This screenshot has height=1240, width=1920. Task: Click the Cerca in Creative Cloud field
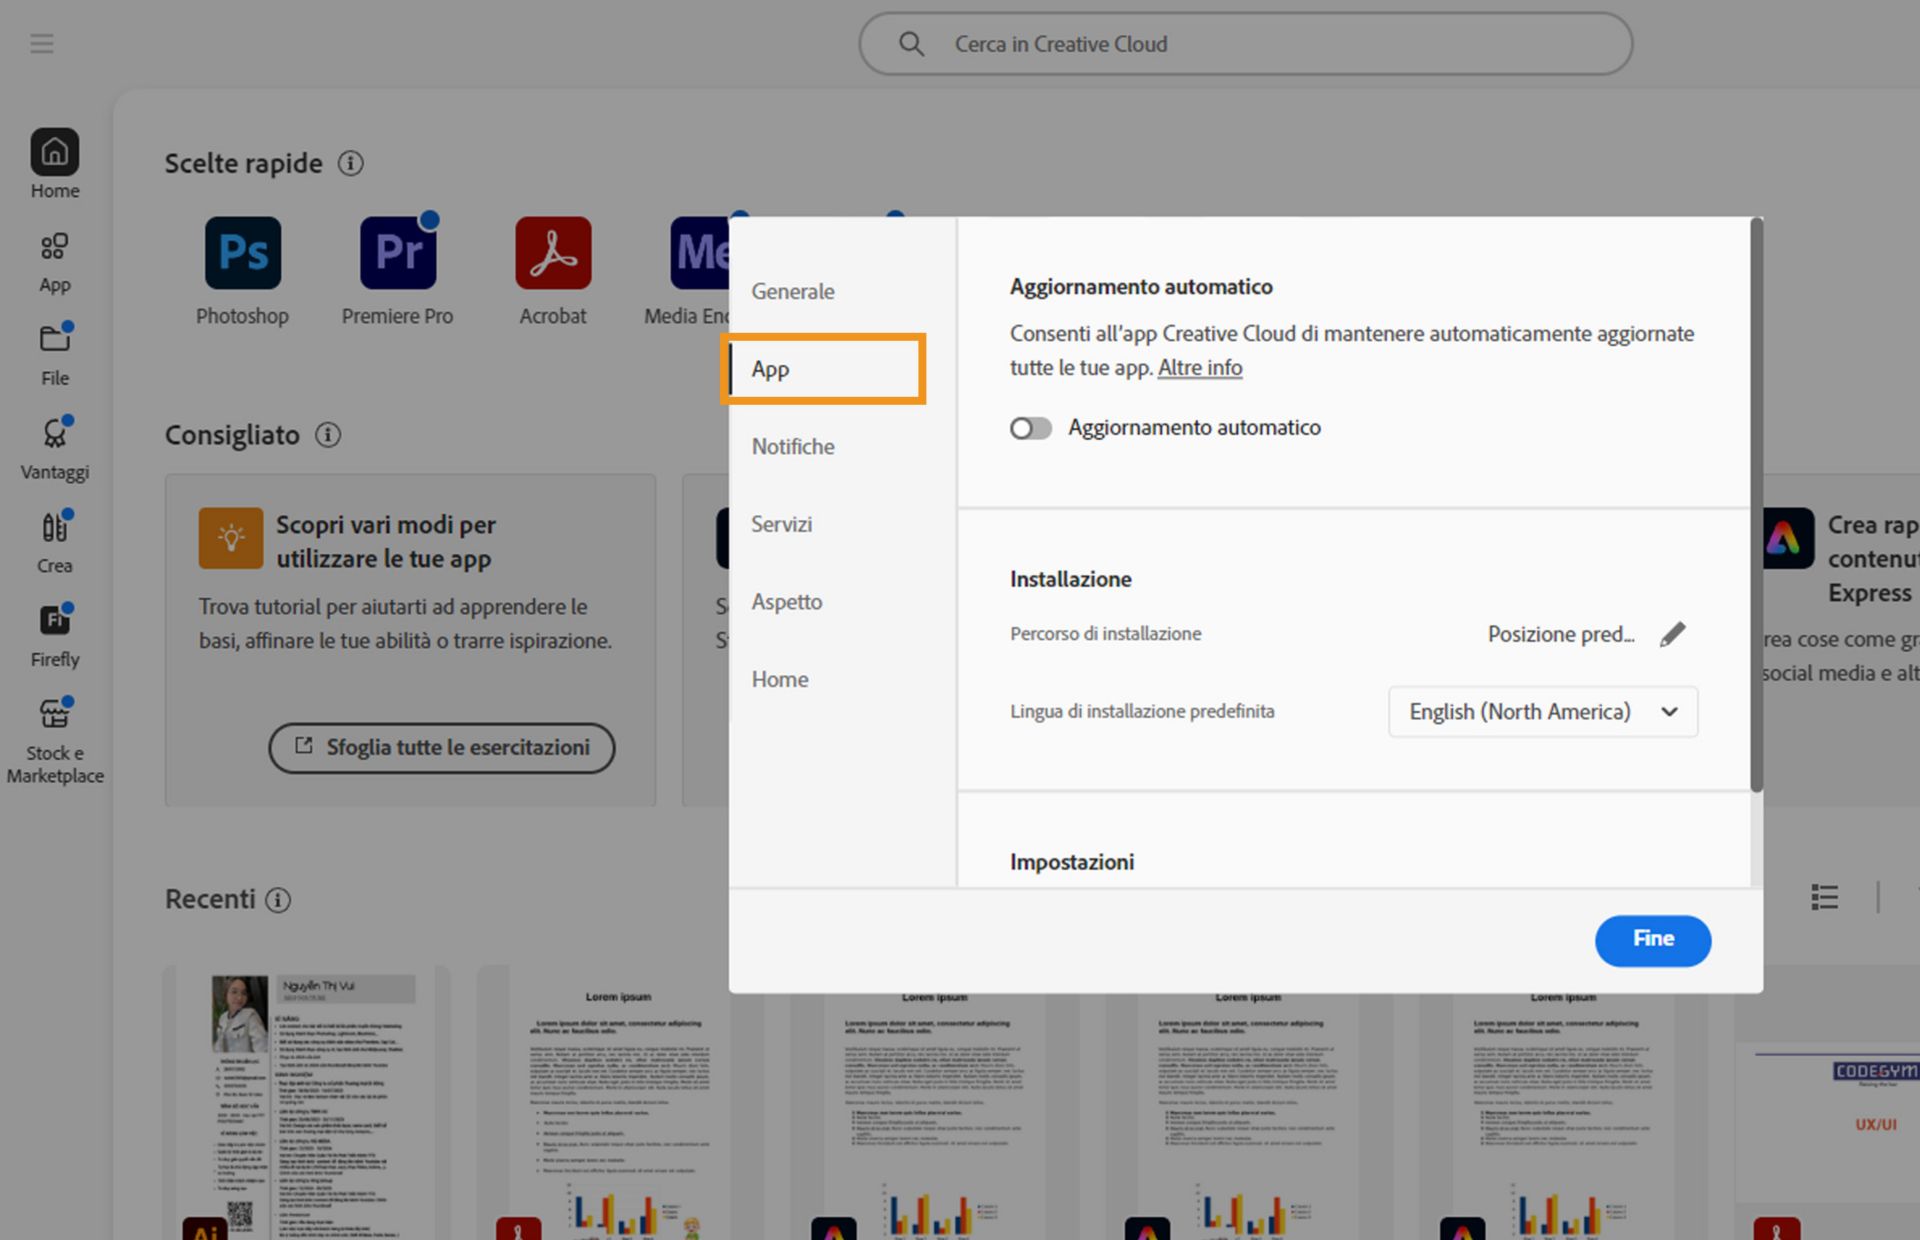click(1245, 44)
